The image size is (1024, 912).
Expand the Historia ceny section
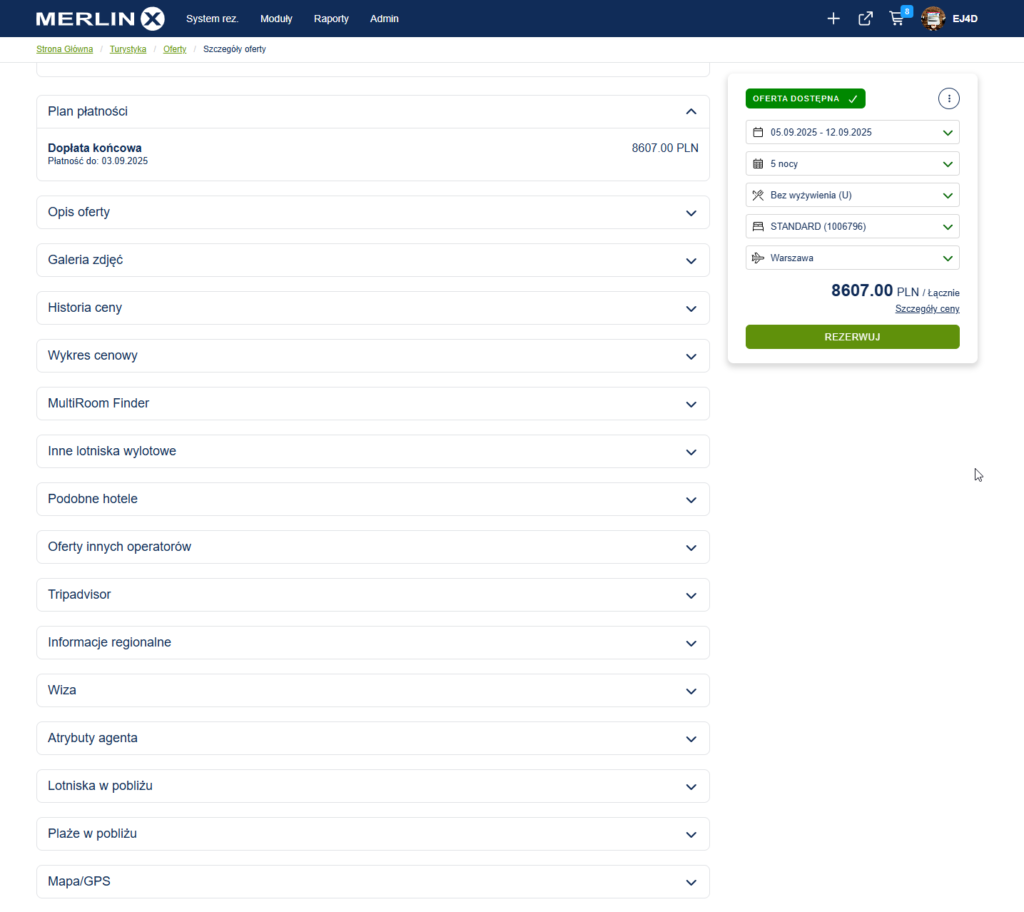pyautogui.click(x=372, y=308)
